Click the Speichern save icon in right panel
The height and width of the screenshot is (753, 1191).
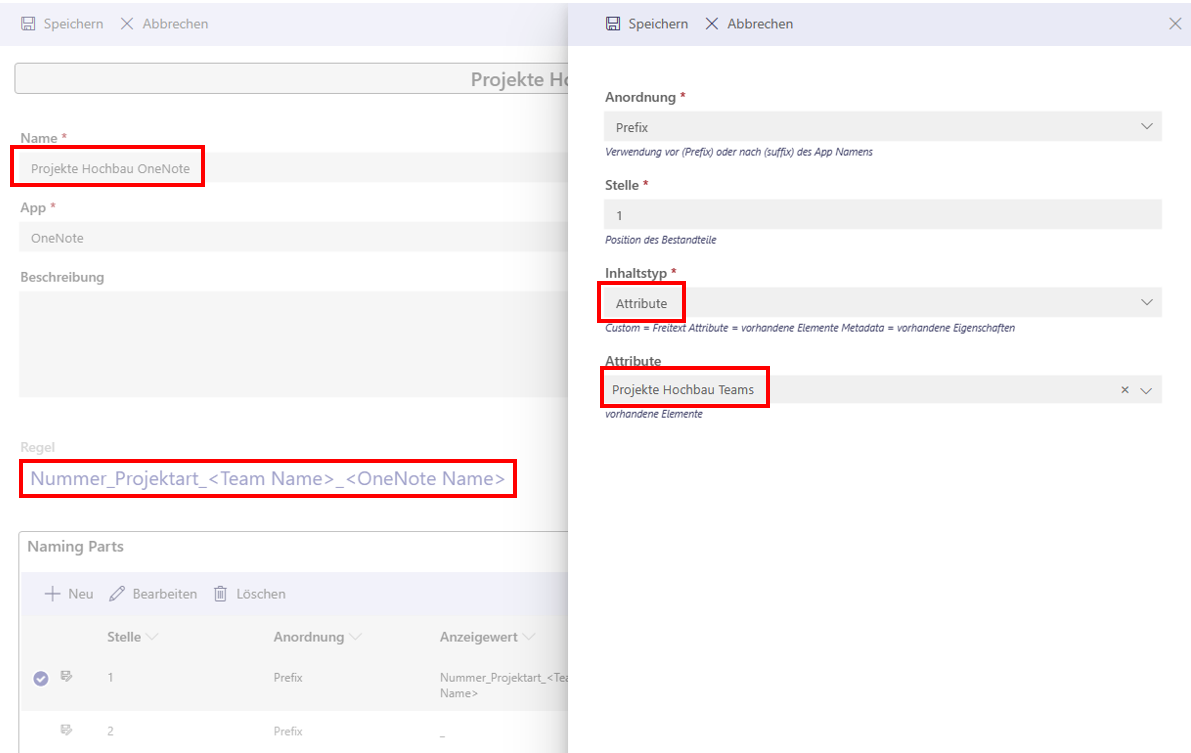tap(613, 24)
